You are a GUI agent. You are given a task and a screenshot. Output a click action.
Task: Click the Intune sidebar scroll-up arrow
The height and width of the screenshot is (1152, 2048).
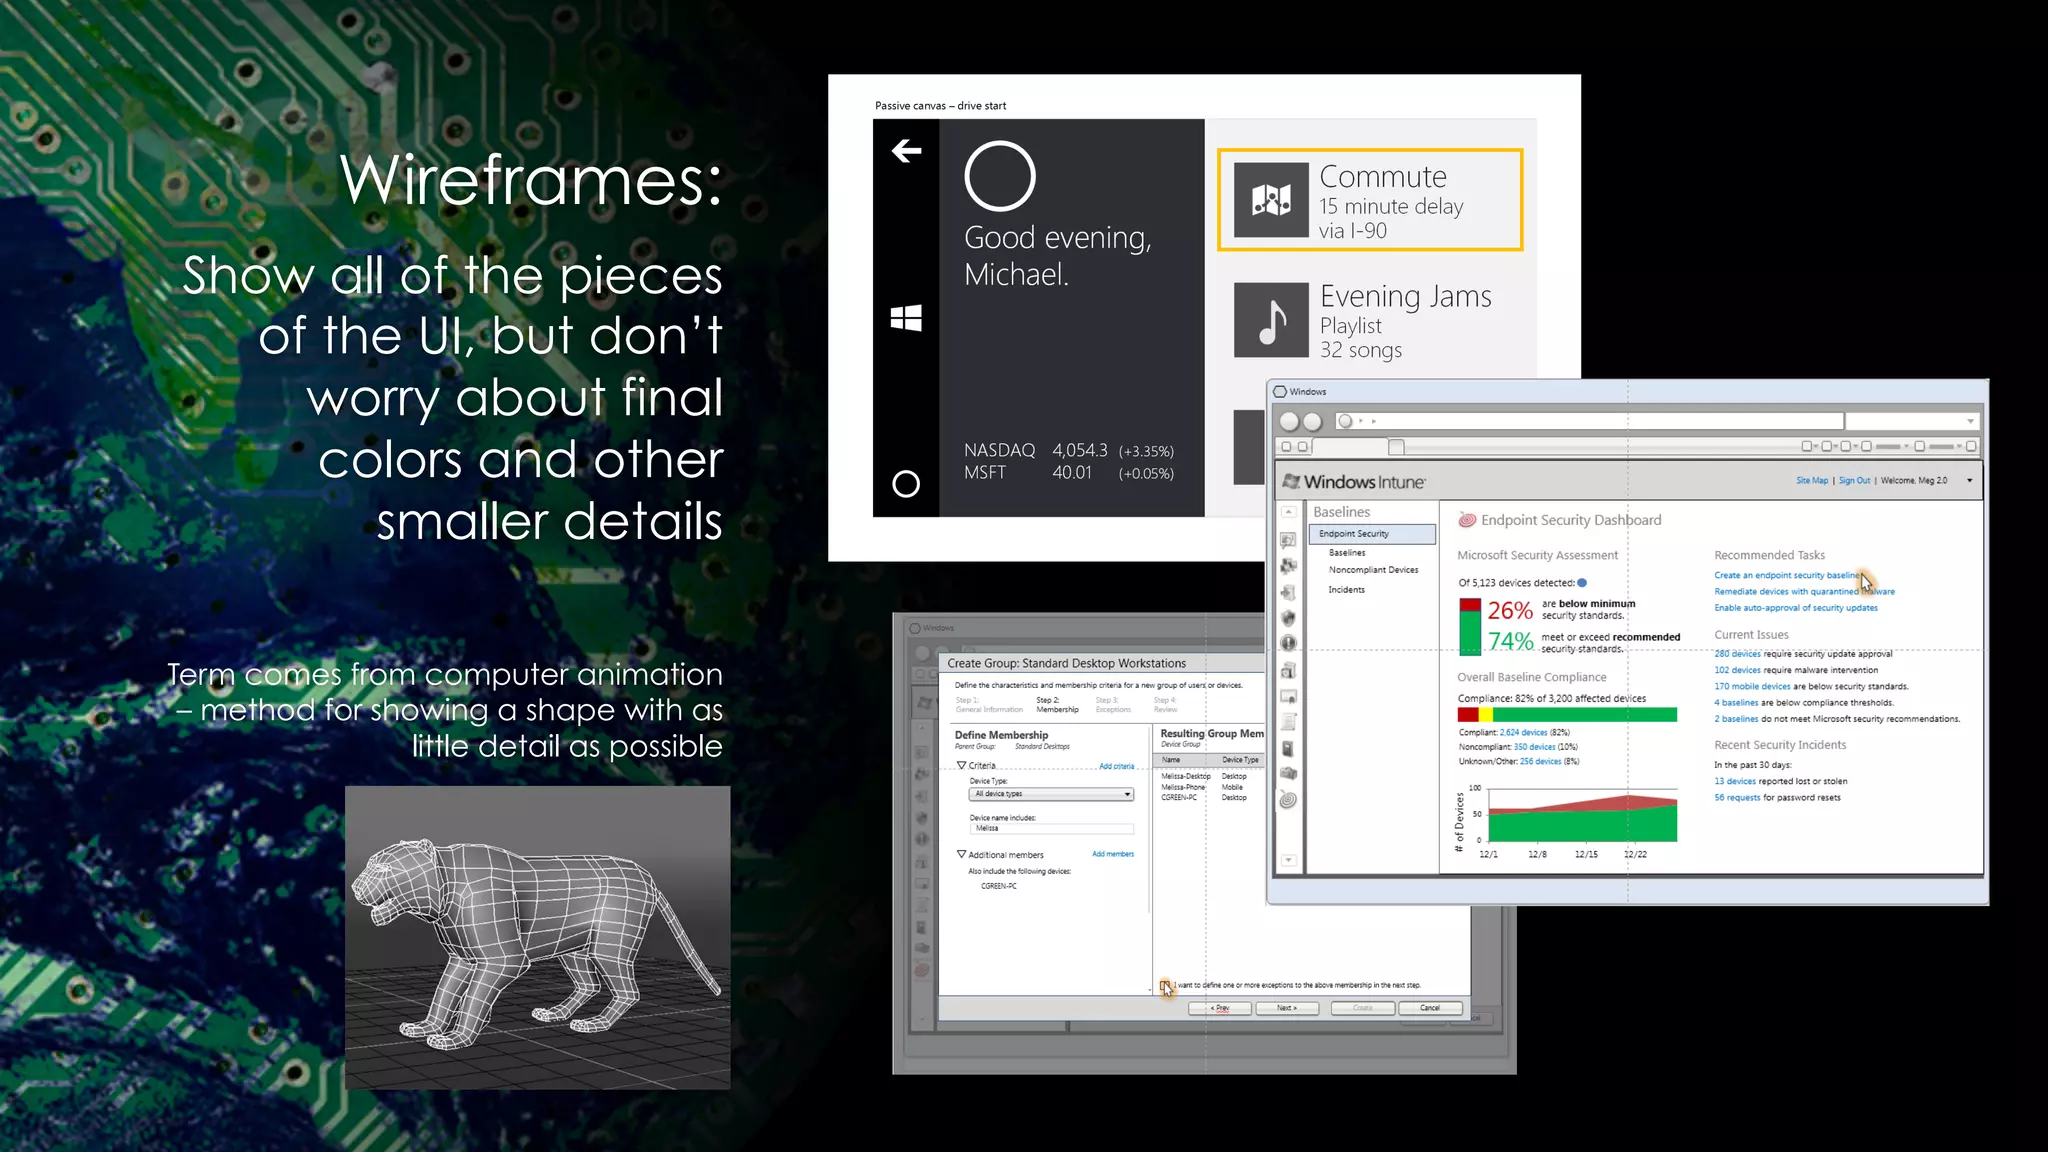[x=1289, y=511]
